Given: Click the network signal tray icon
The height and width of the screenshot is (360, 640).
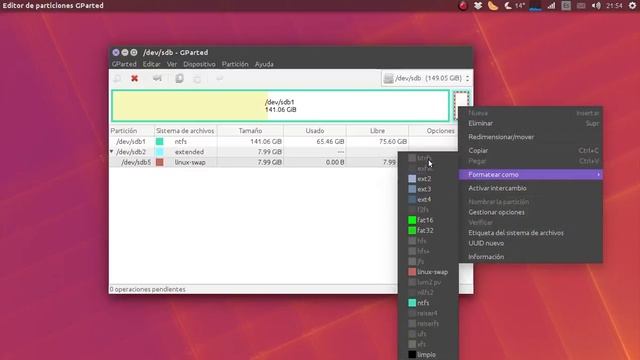Looking at the screenshot, I should point(551,5).
